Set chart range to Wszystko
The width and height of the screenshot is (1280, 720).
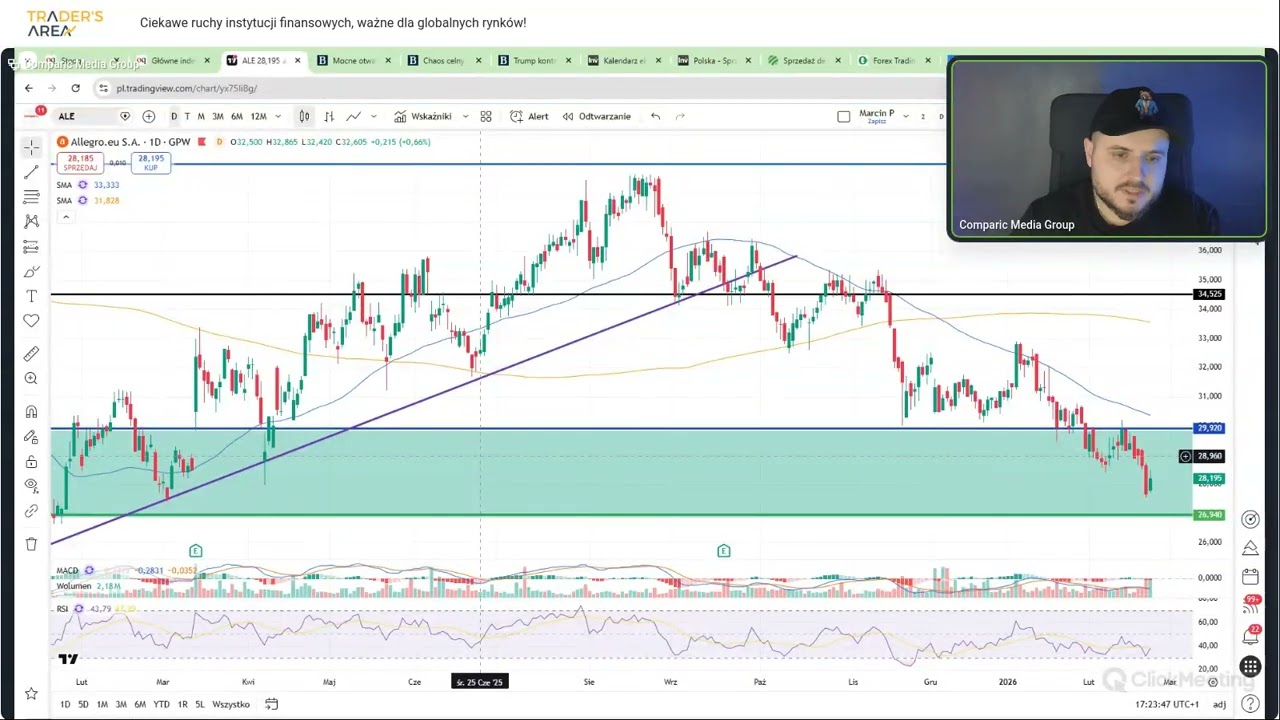coord(231,704)
